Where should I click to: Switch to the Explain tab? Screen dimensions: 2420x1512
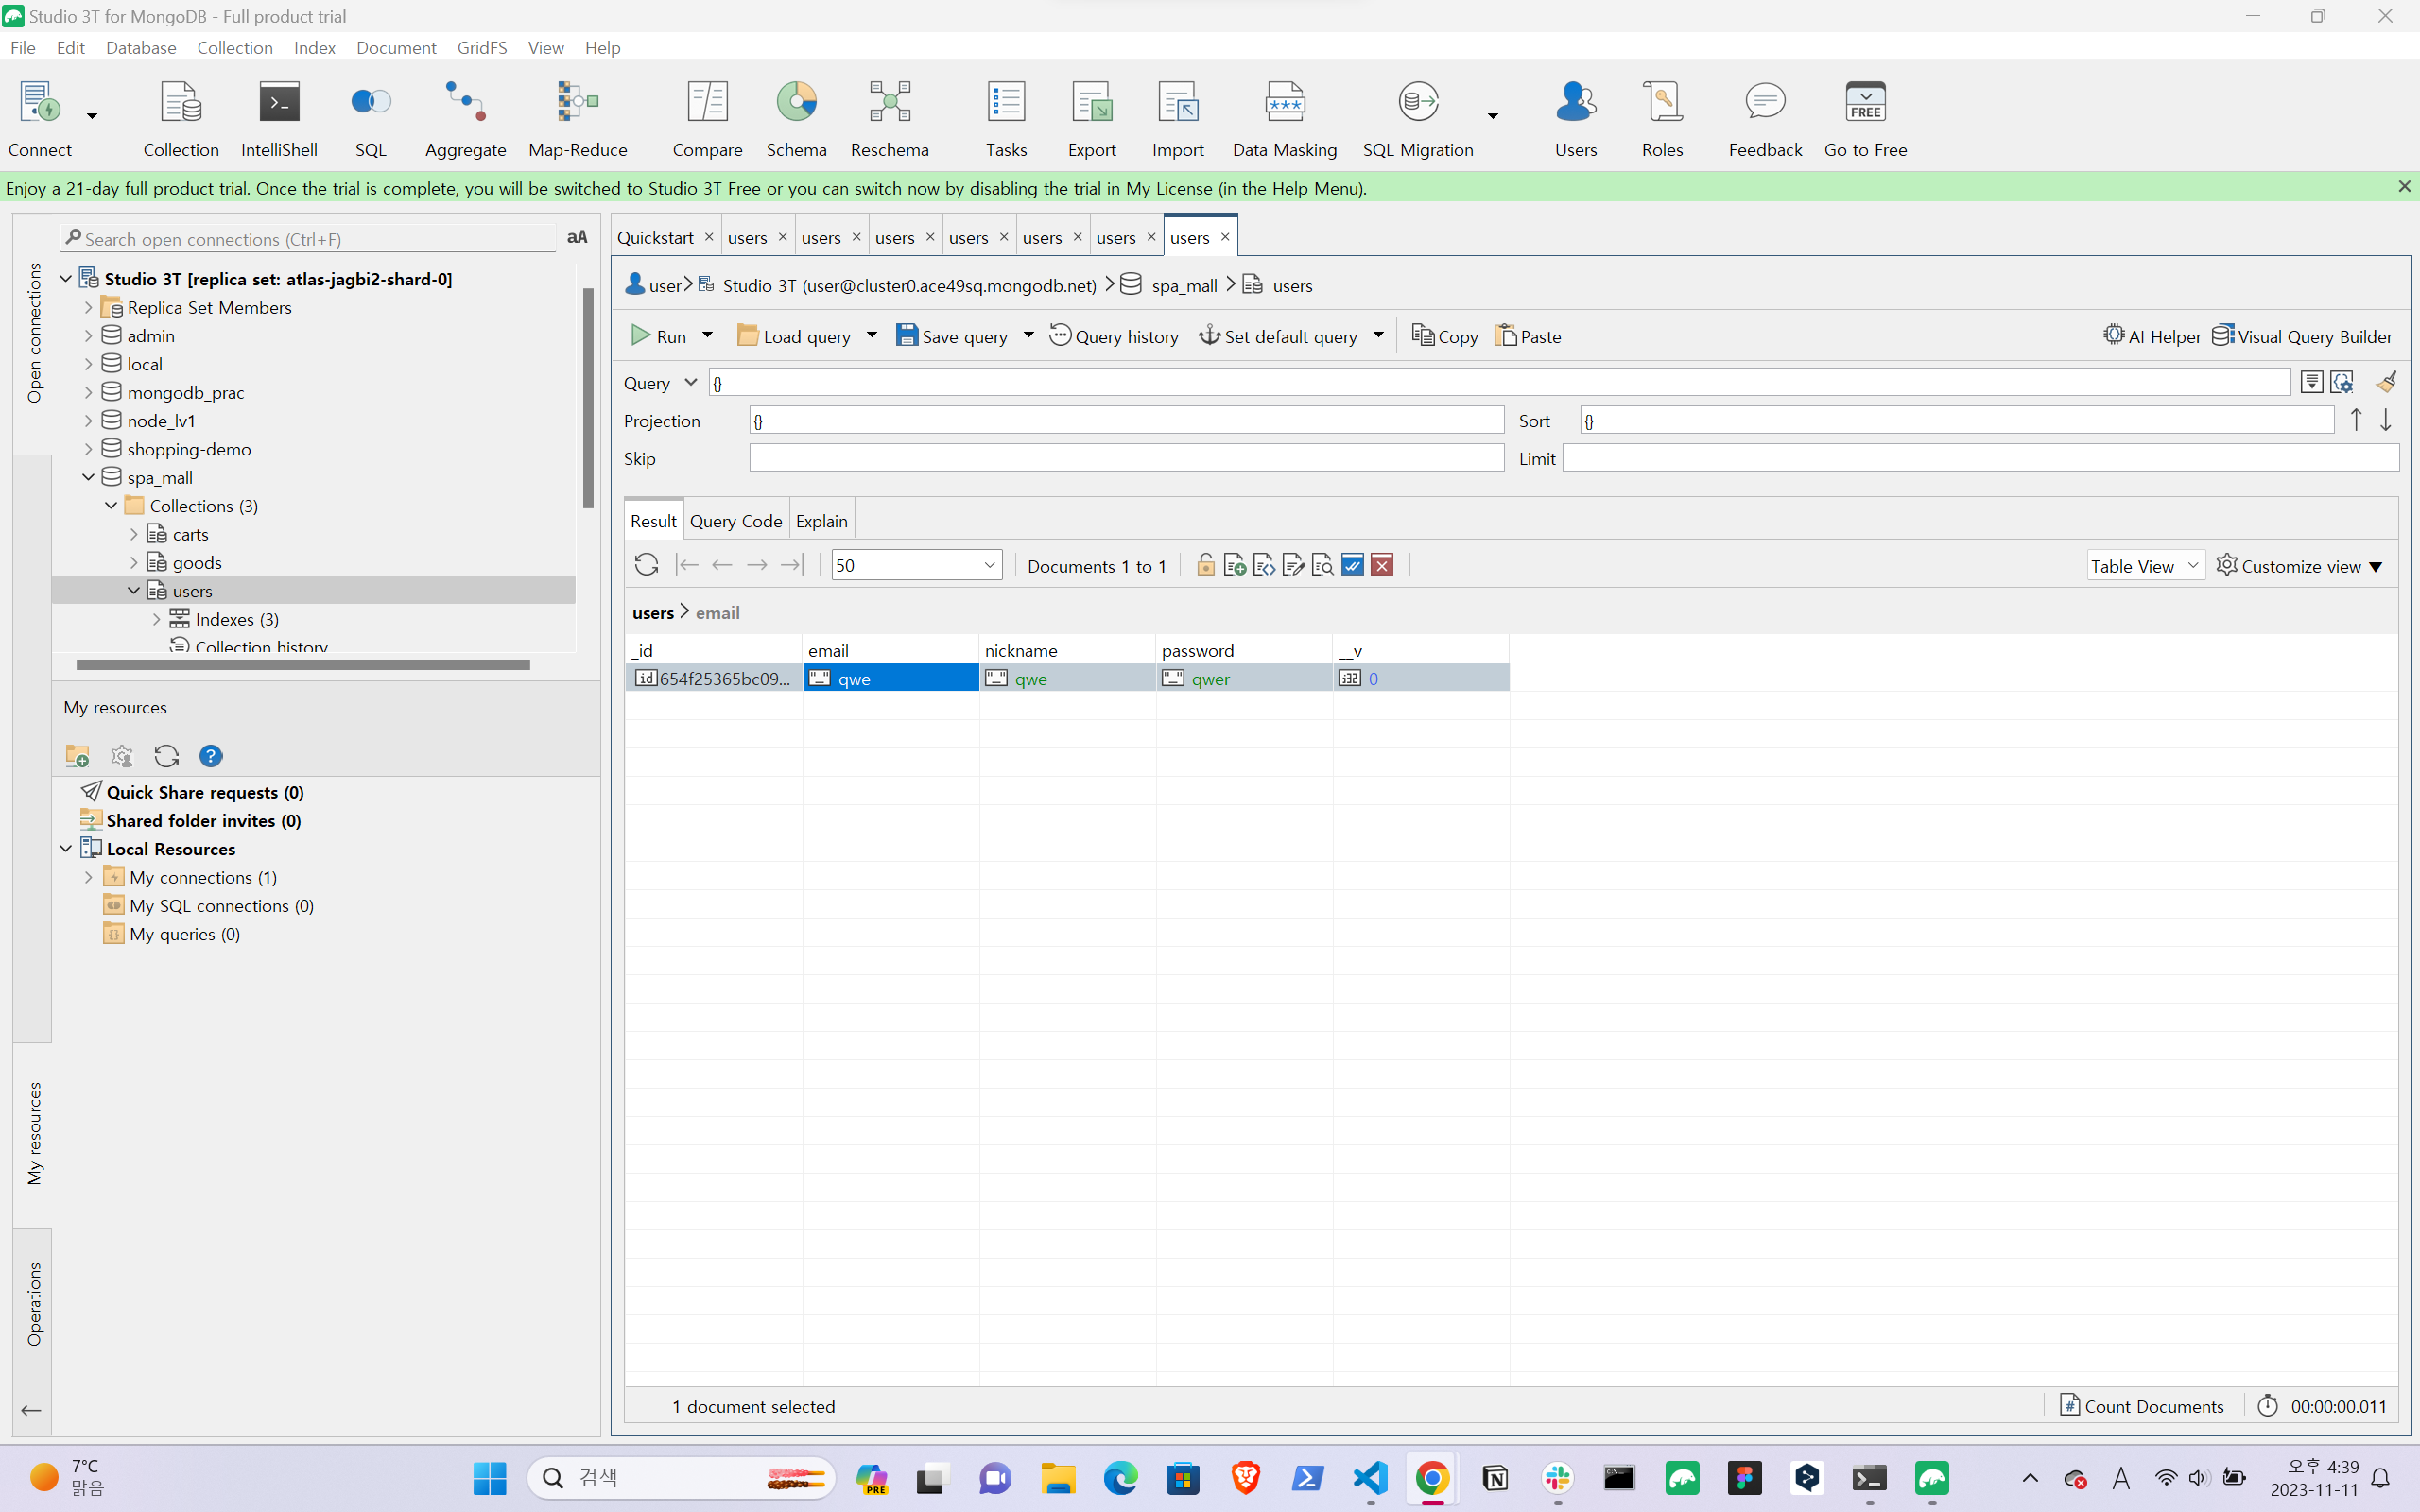coord(821,521)
